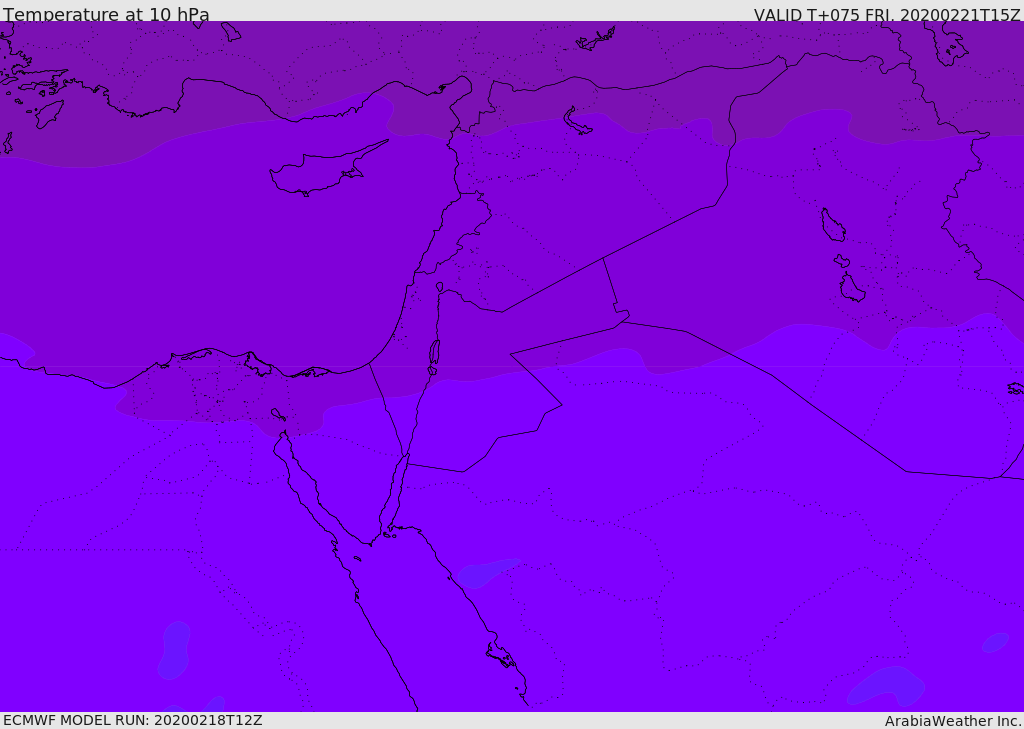Click the Dead Sea outline
The image size is (1024, 729).
[434, 353]
